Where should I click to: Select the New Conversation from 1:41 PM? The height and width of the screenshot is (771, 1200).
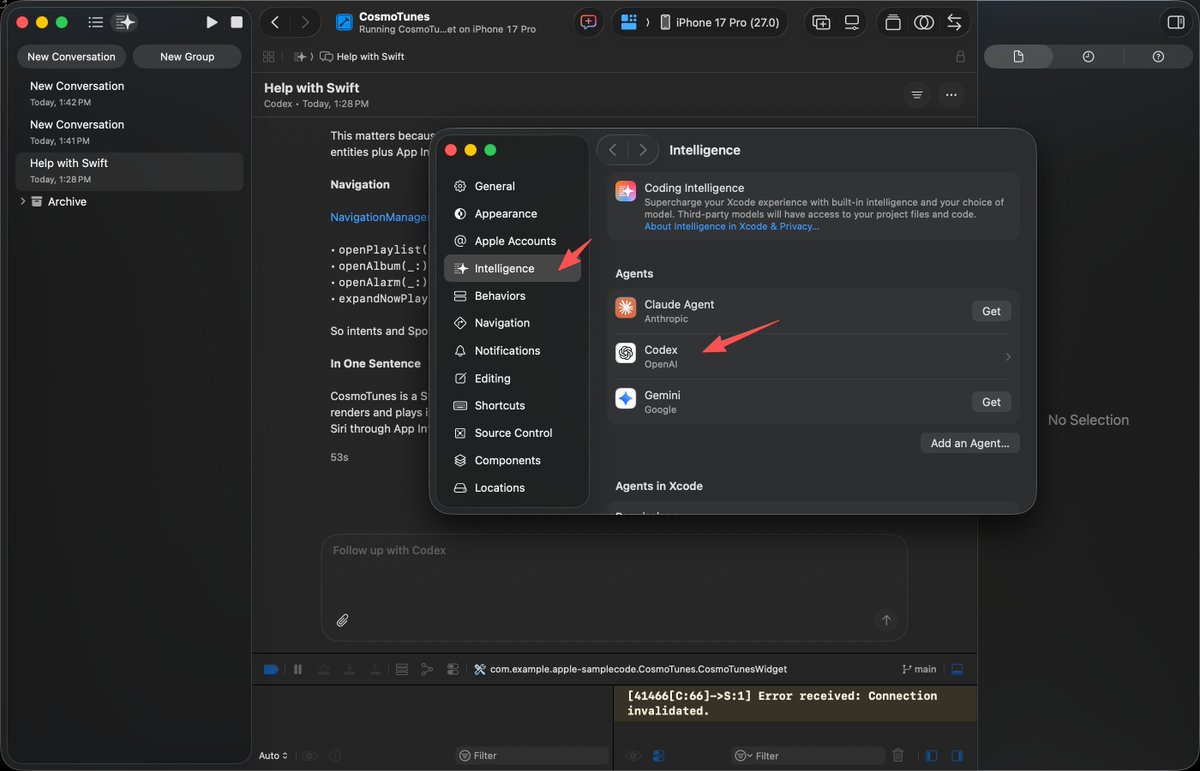[130, 132]
